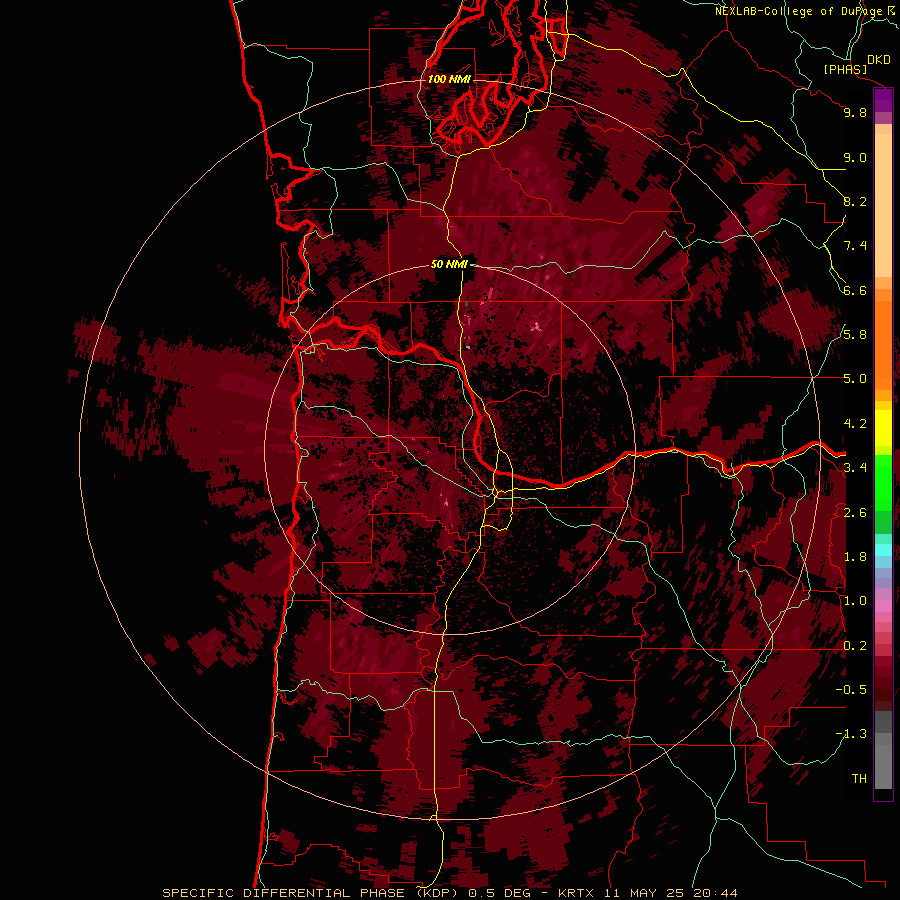
Task: Click the 100 NMI range ring label
Action: [x=449, y=79]
